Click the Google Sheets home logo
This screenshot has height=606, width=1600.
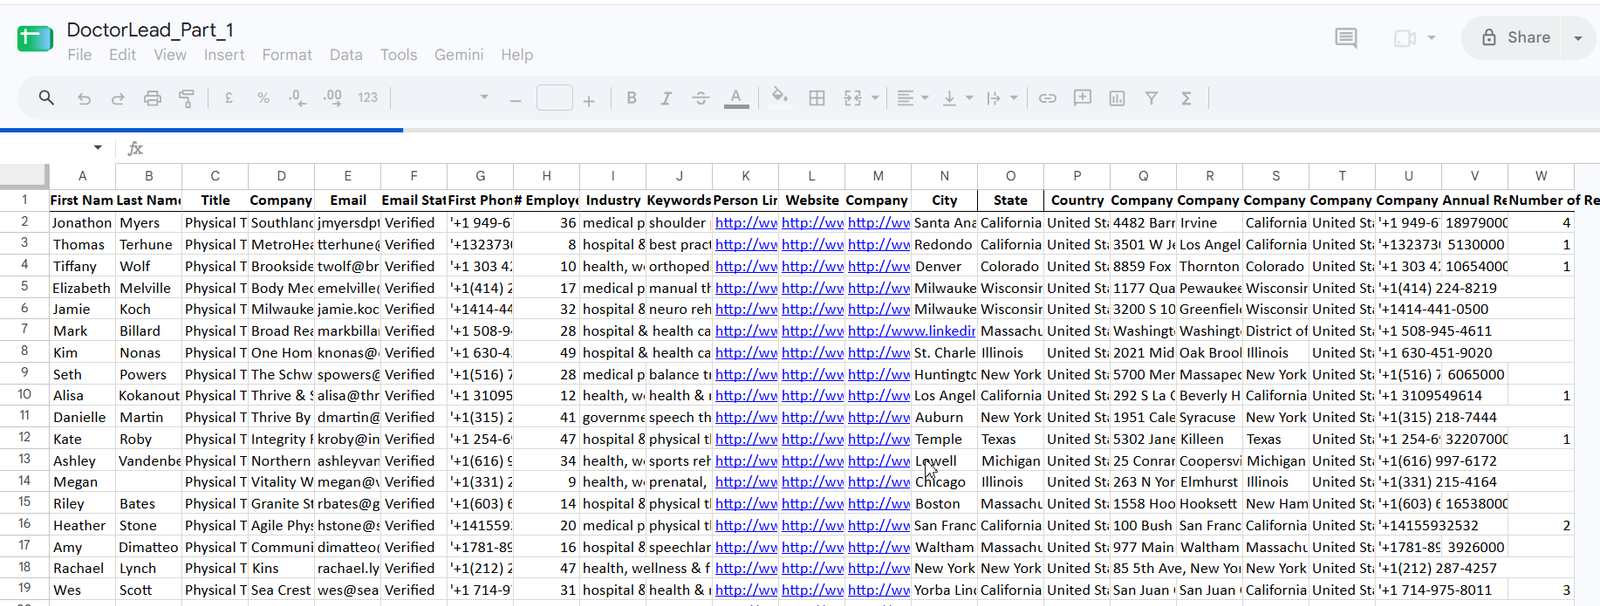coord(35,39)
